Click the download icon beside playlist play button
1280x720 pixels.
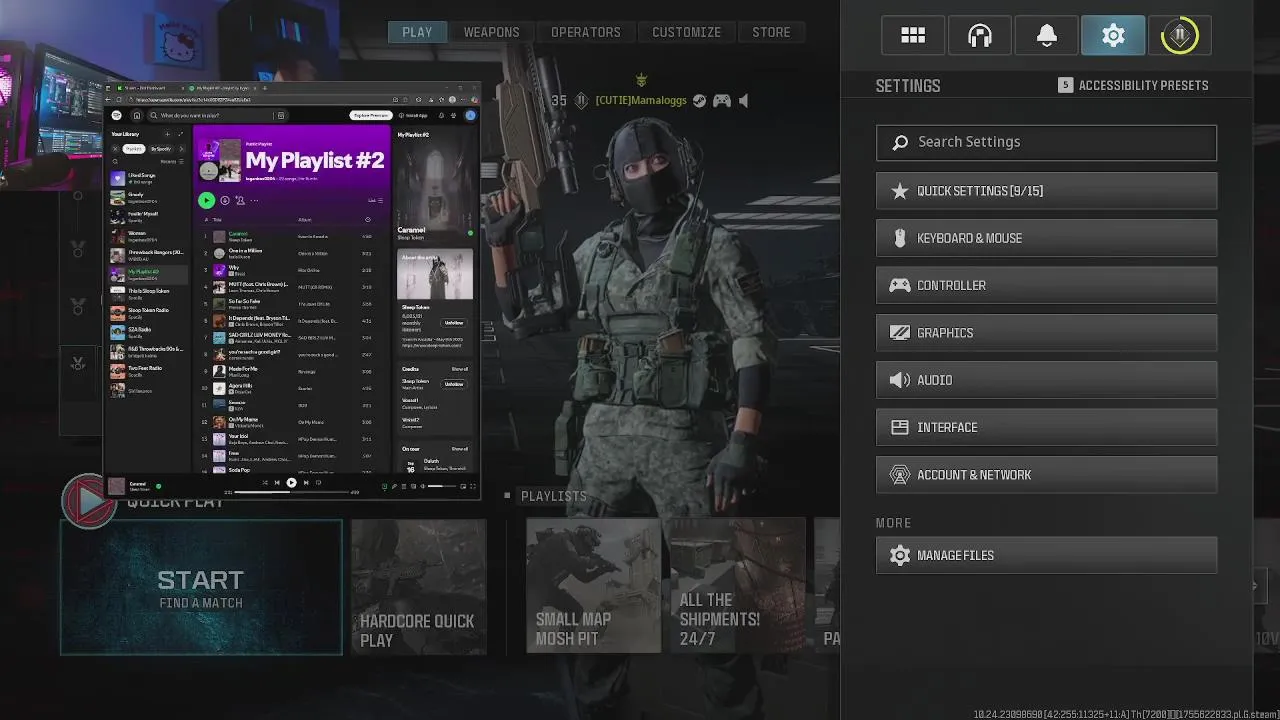pos(225,200)
